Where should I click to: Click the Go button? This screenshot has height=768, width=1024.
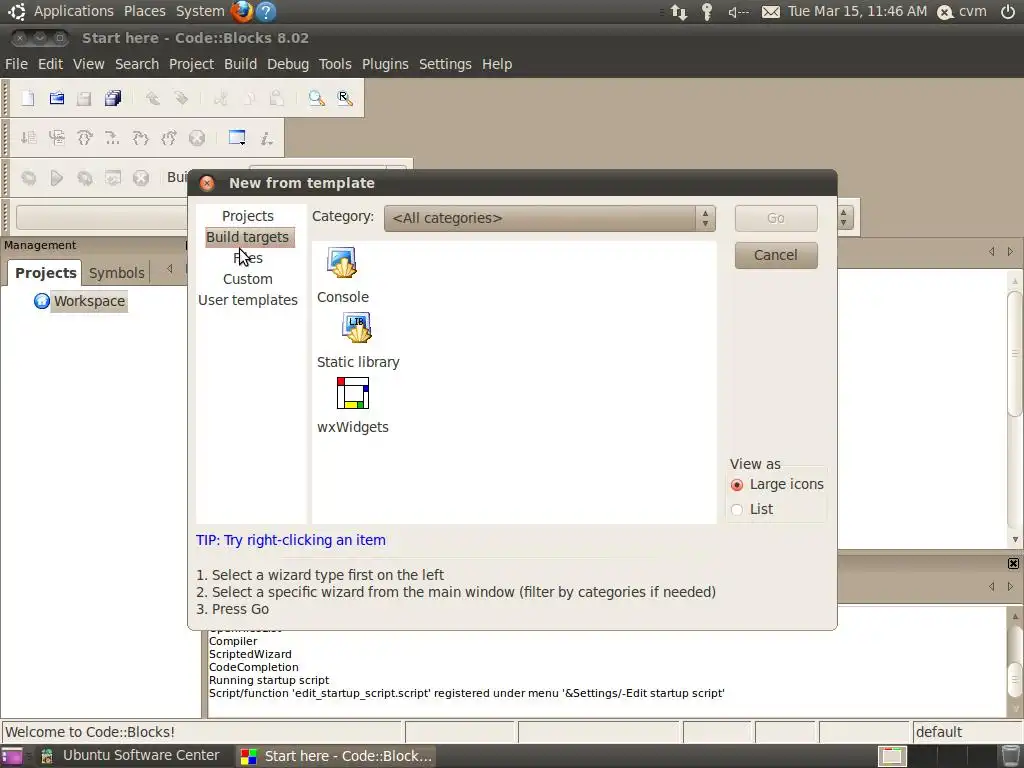click(x=776, y=218)
